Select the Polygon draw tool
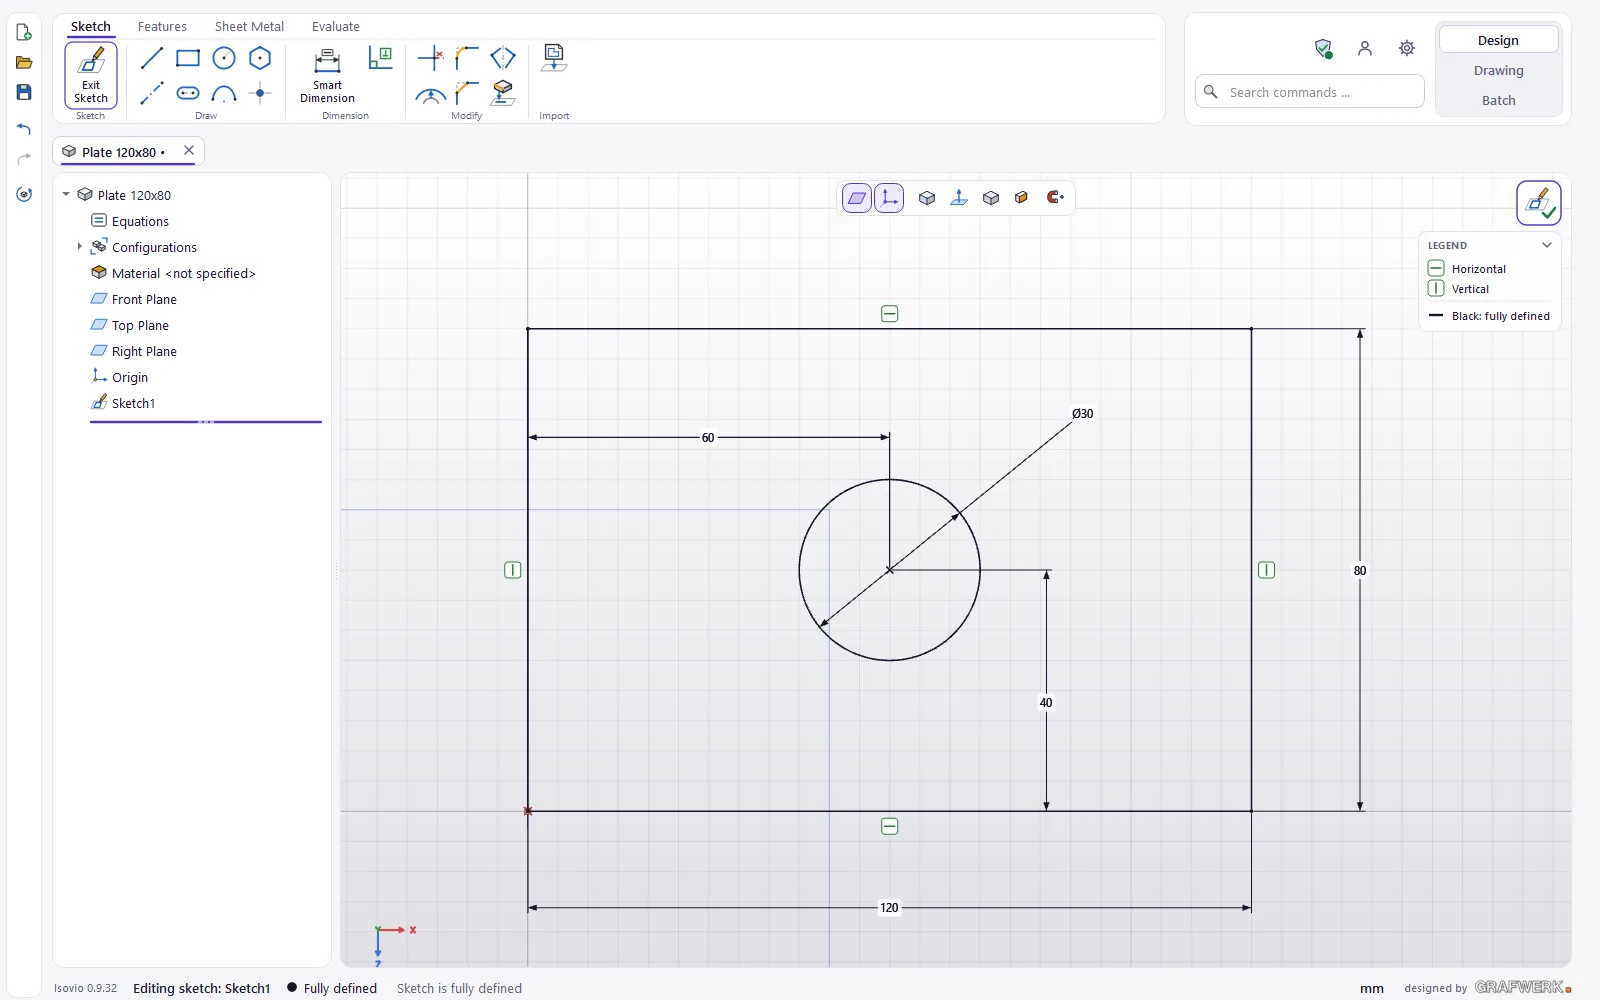Image resolution: width=1600 pixels, height=1000 pixels. click(260, 58)
